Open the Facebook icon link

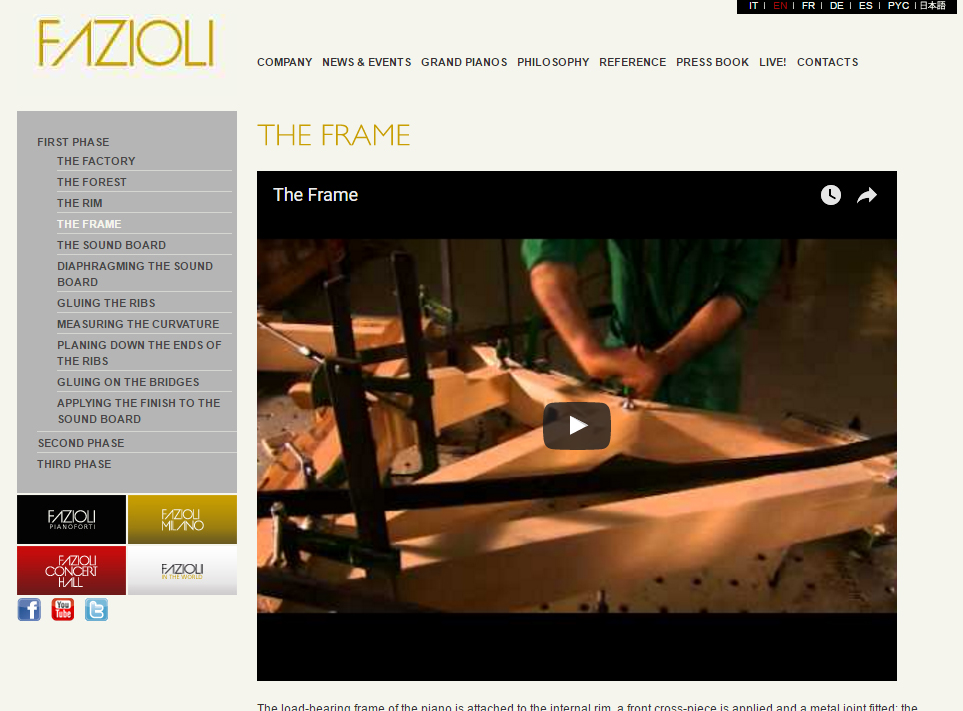point(29,610)
